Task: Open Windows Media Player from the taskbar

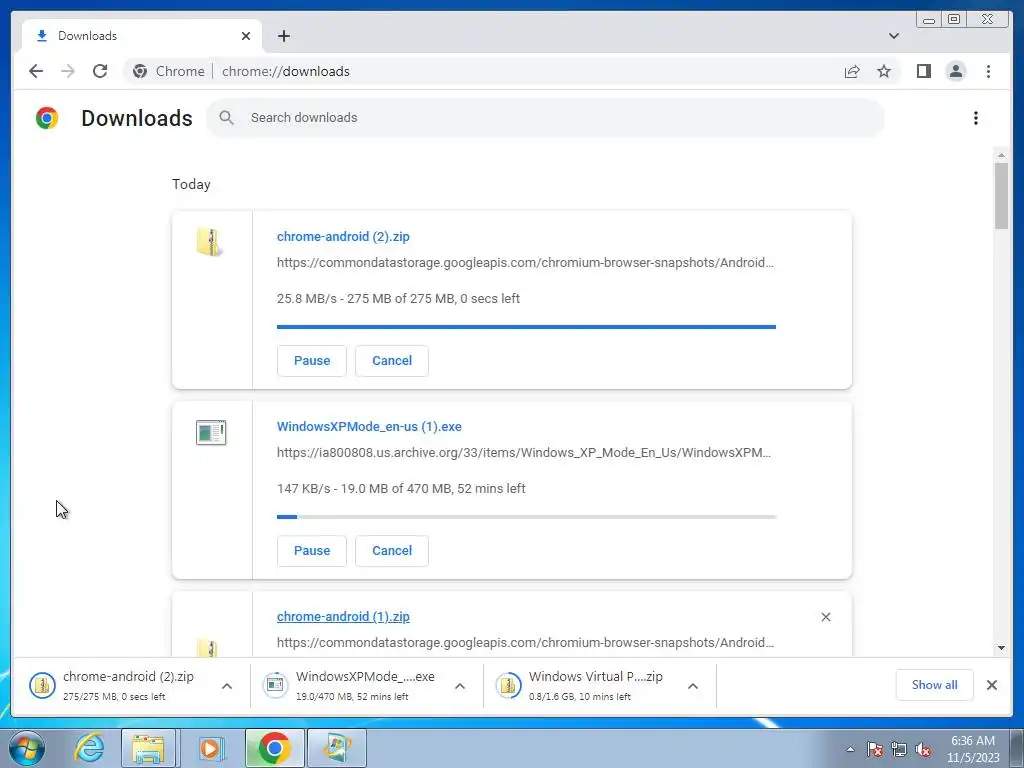Action: point(211,748)
